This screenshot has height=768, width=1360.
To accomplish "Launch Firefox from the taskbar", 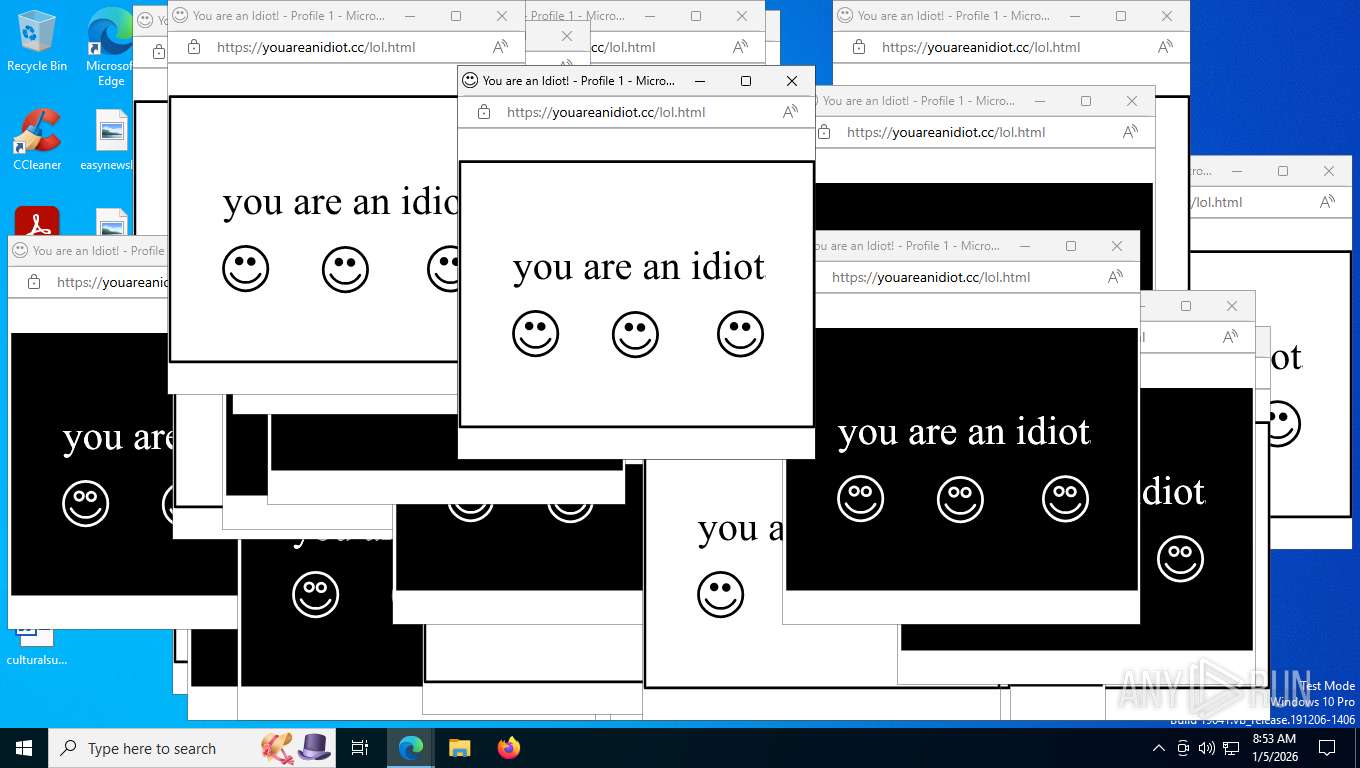I will (509, 748).
